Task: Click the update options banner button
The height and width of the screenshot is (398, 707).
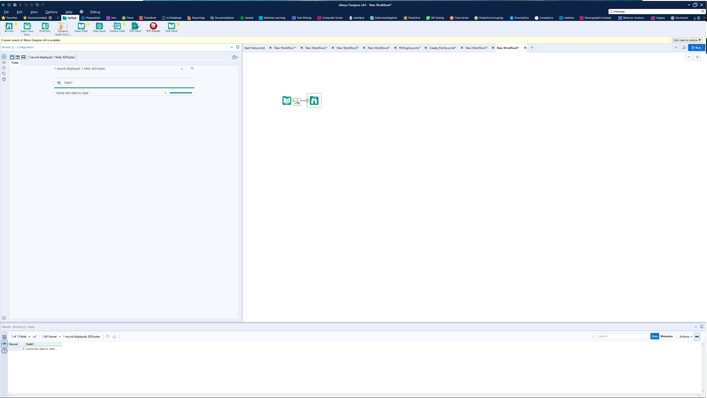Action: pyautogui.click(x=687, y=40)
